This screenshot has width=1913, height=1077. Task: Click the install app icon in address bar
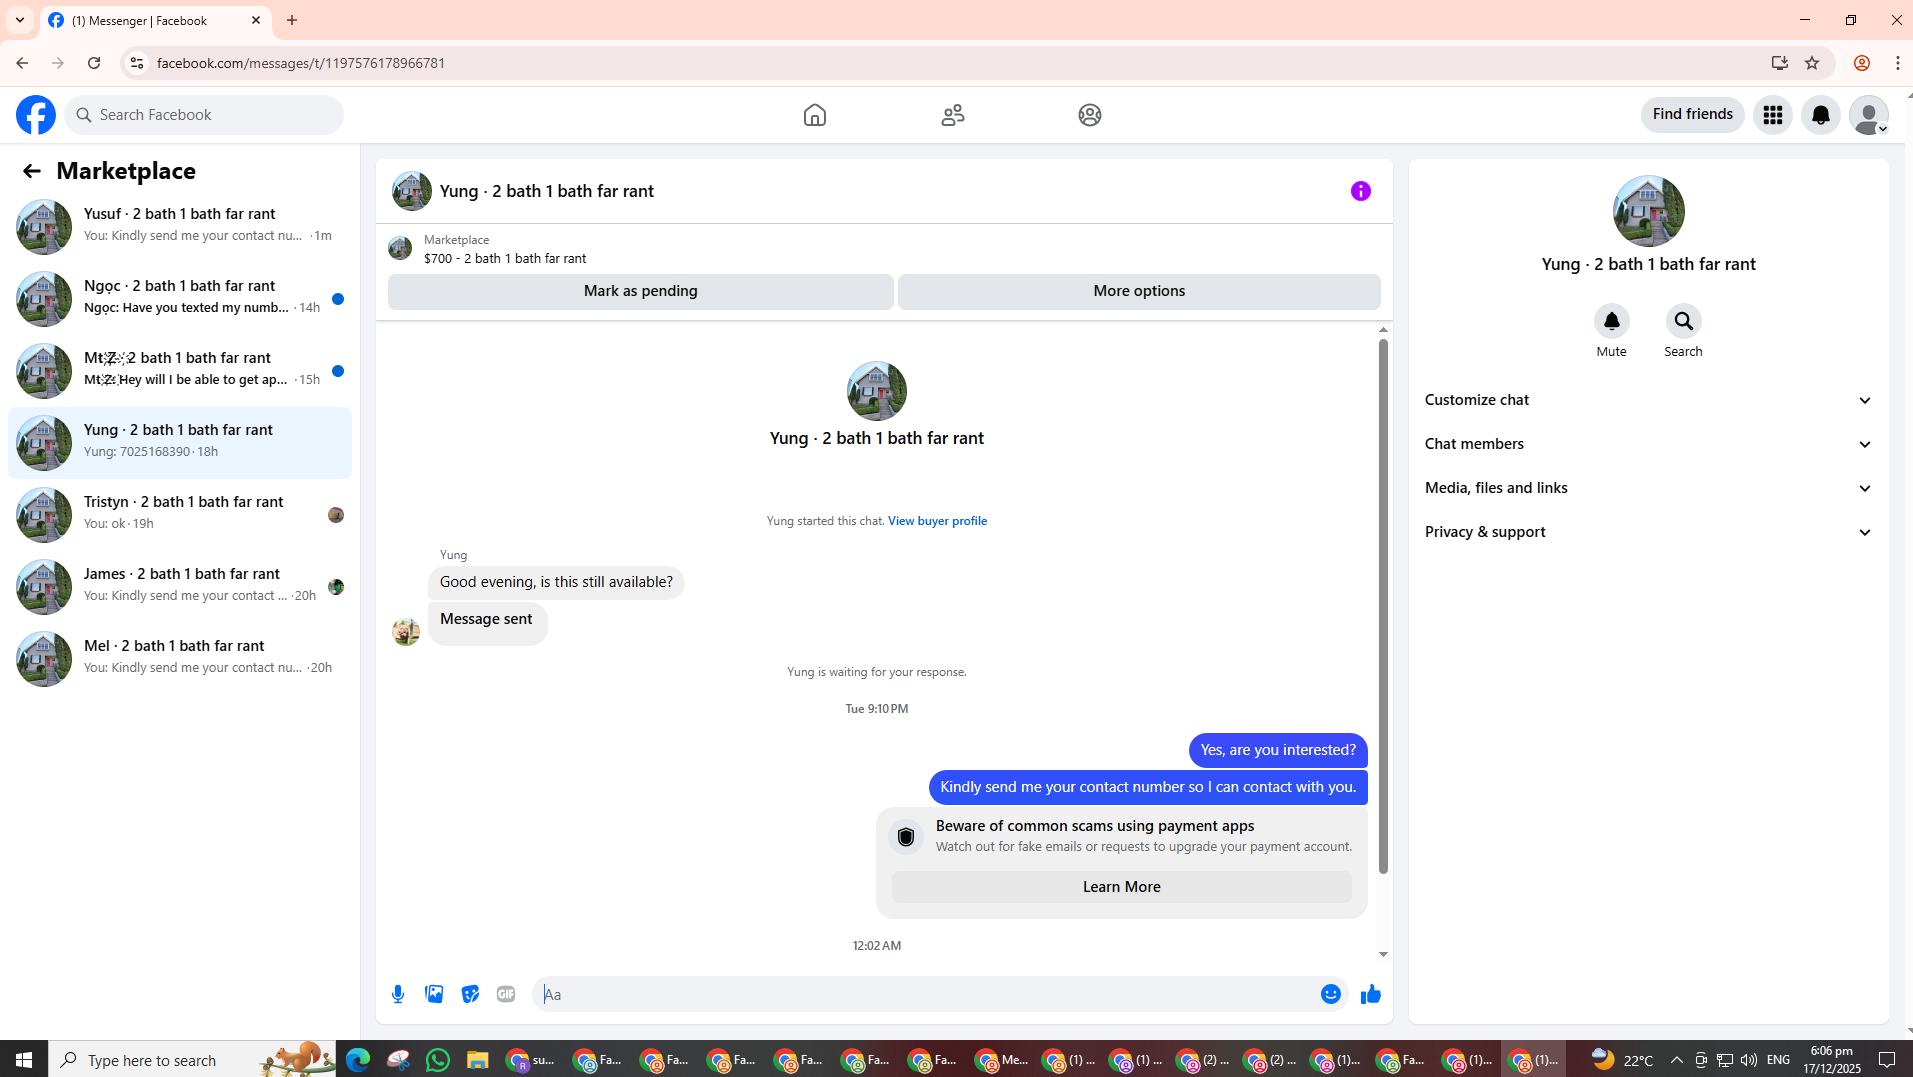click(1779, 63)
